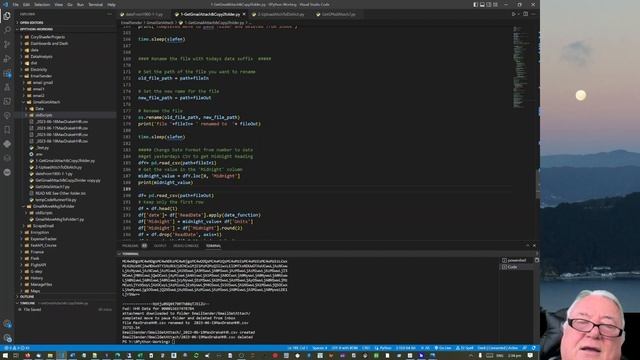Open the Terminal menu

coord(96,4)
